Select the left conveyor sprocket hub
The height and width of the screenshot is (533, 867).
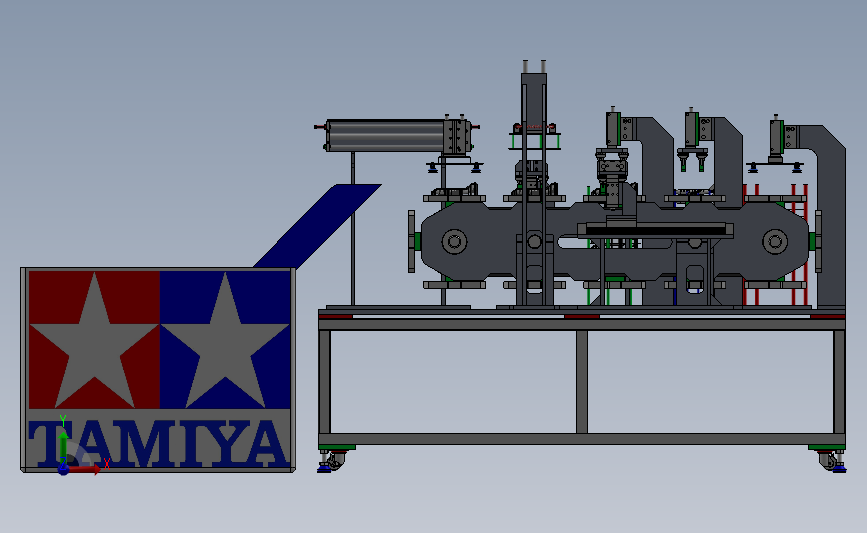455,242
